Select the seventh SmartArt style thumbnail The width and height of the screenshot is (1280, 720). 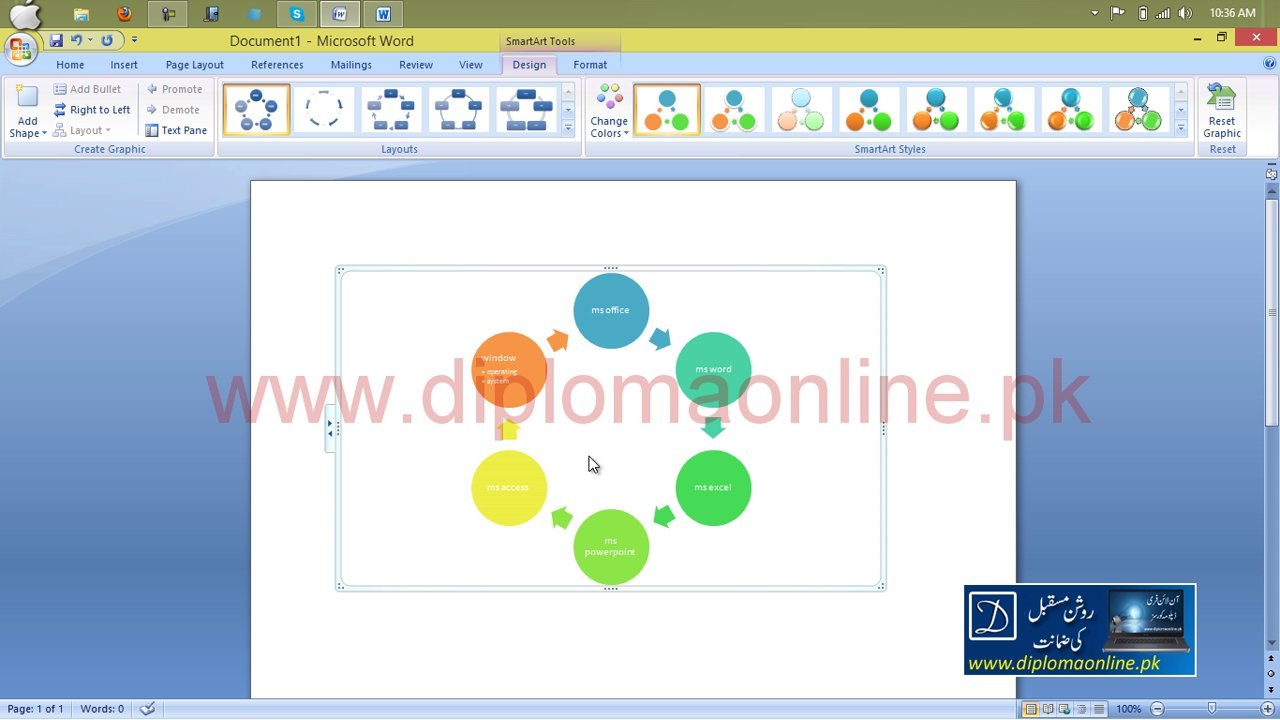pyautogui.click(x=1070, y=109)
